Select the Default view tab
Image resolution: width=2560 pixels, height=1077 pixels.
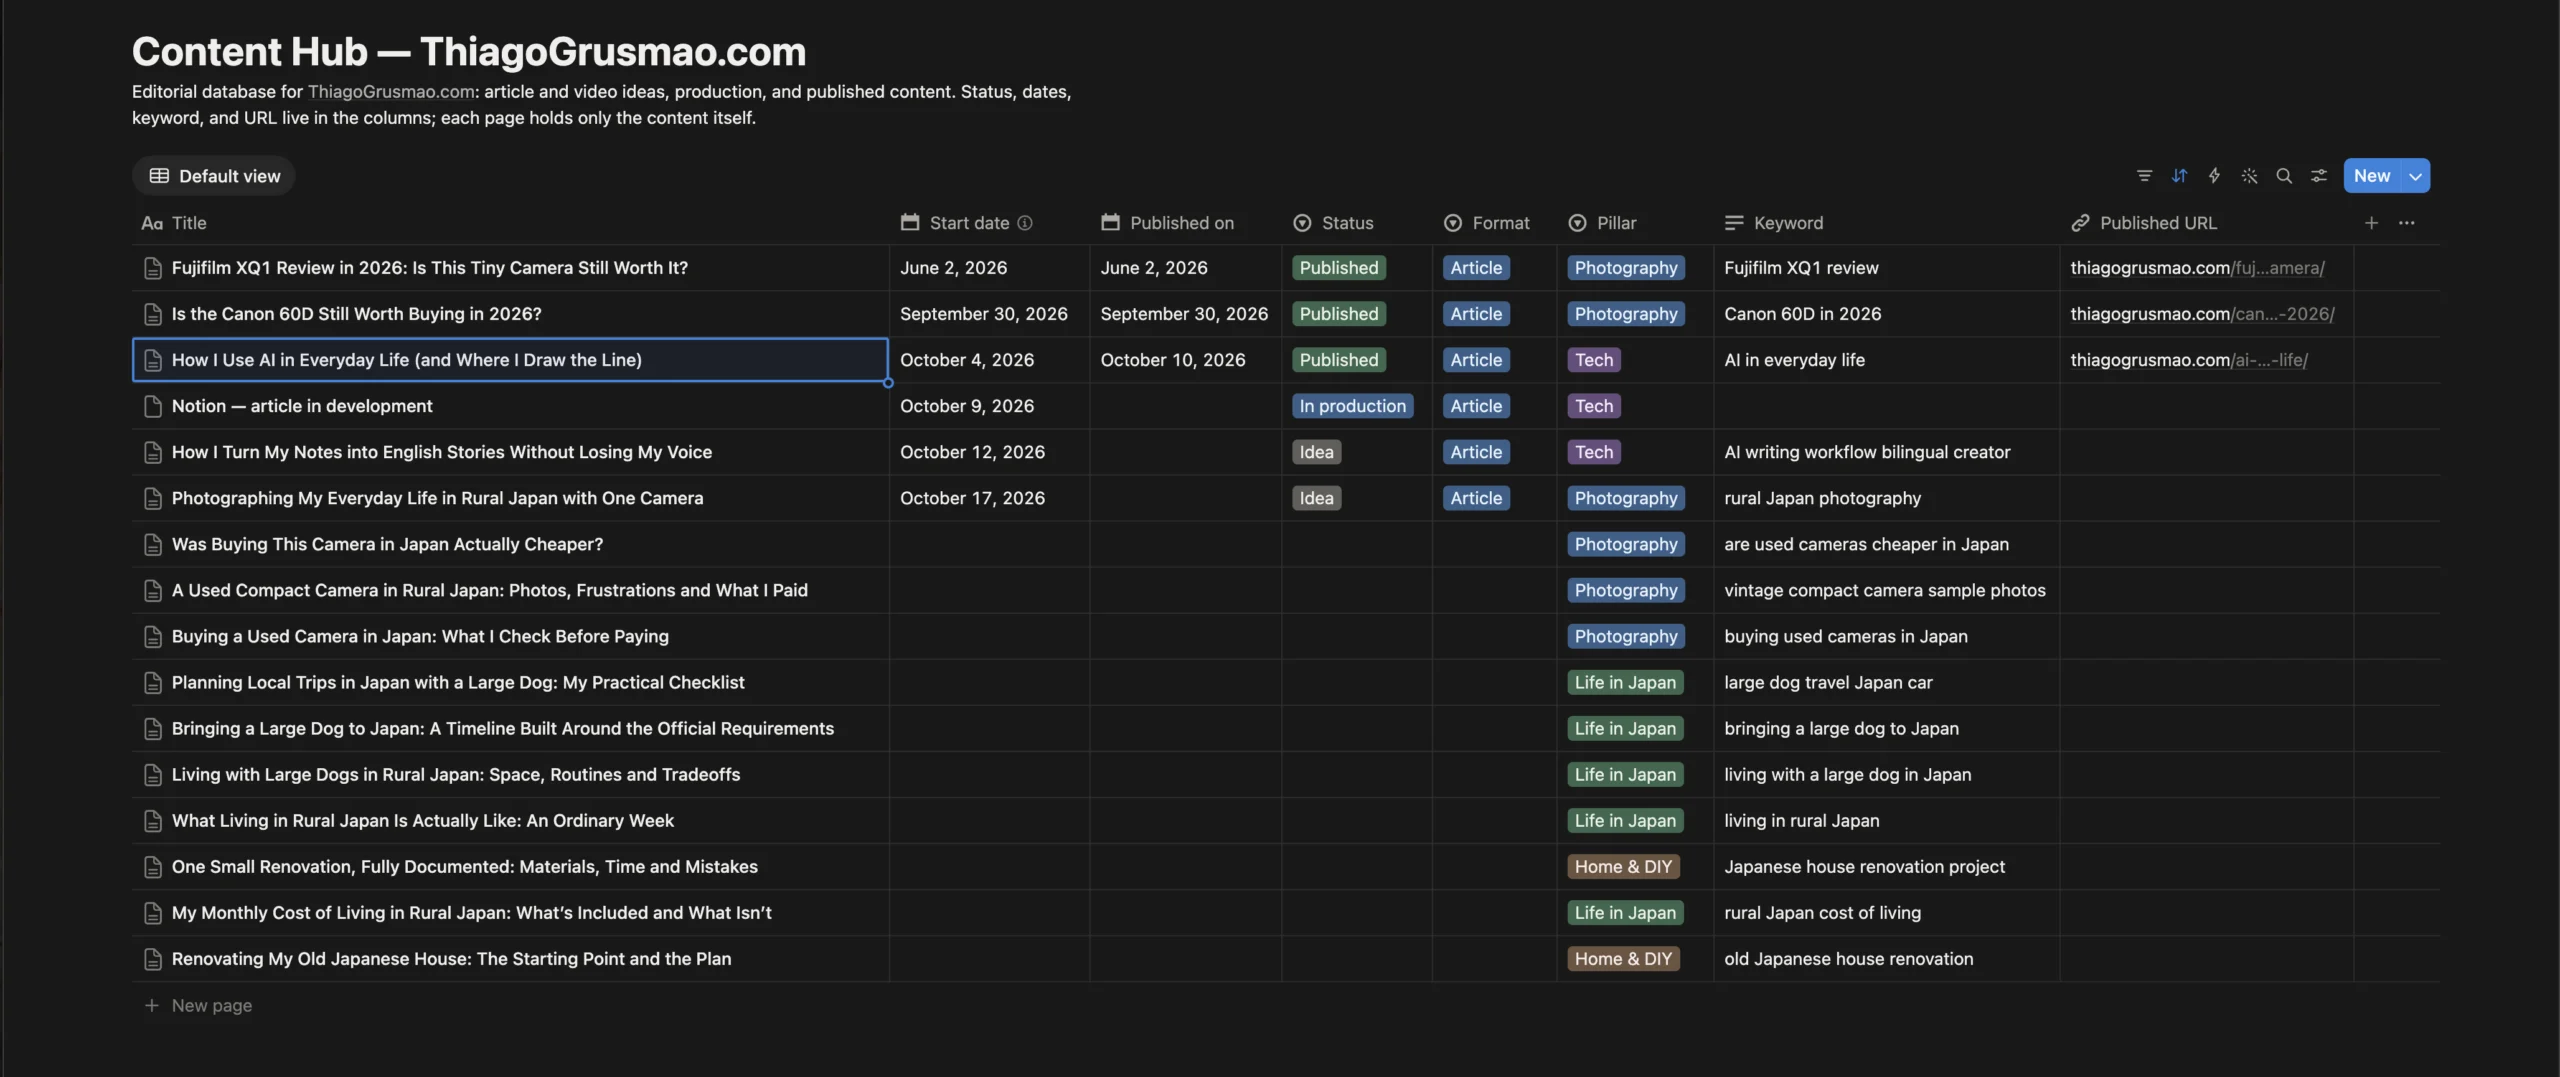[214, 176]
